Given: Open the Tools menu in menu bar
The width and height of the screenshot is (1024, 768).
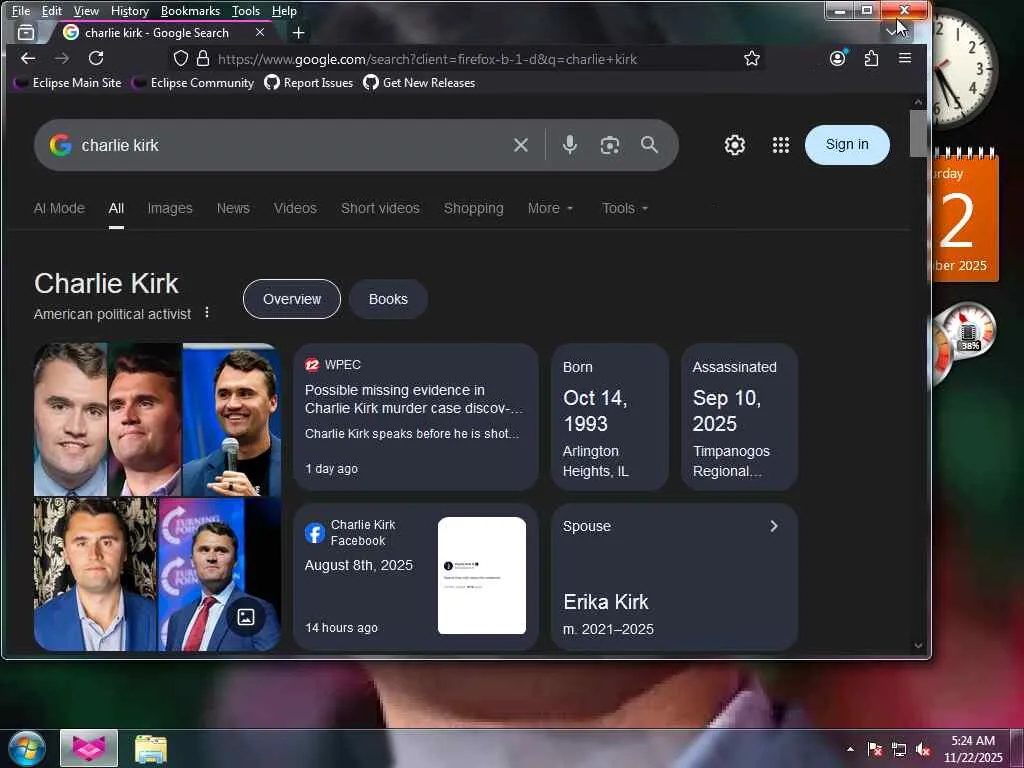Looking at the screenshot, I should tap(246, 10).
